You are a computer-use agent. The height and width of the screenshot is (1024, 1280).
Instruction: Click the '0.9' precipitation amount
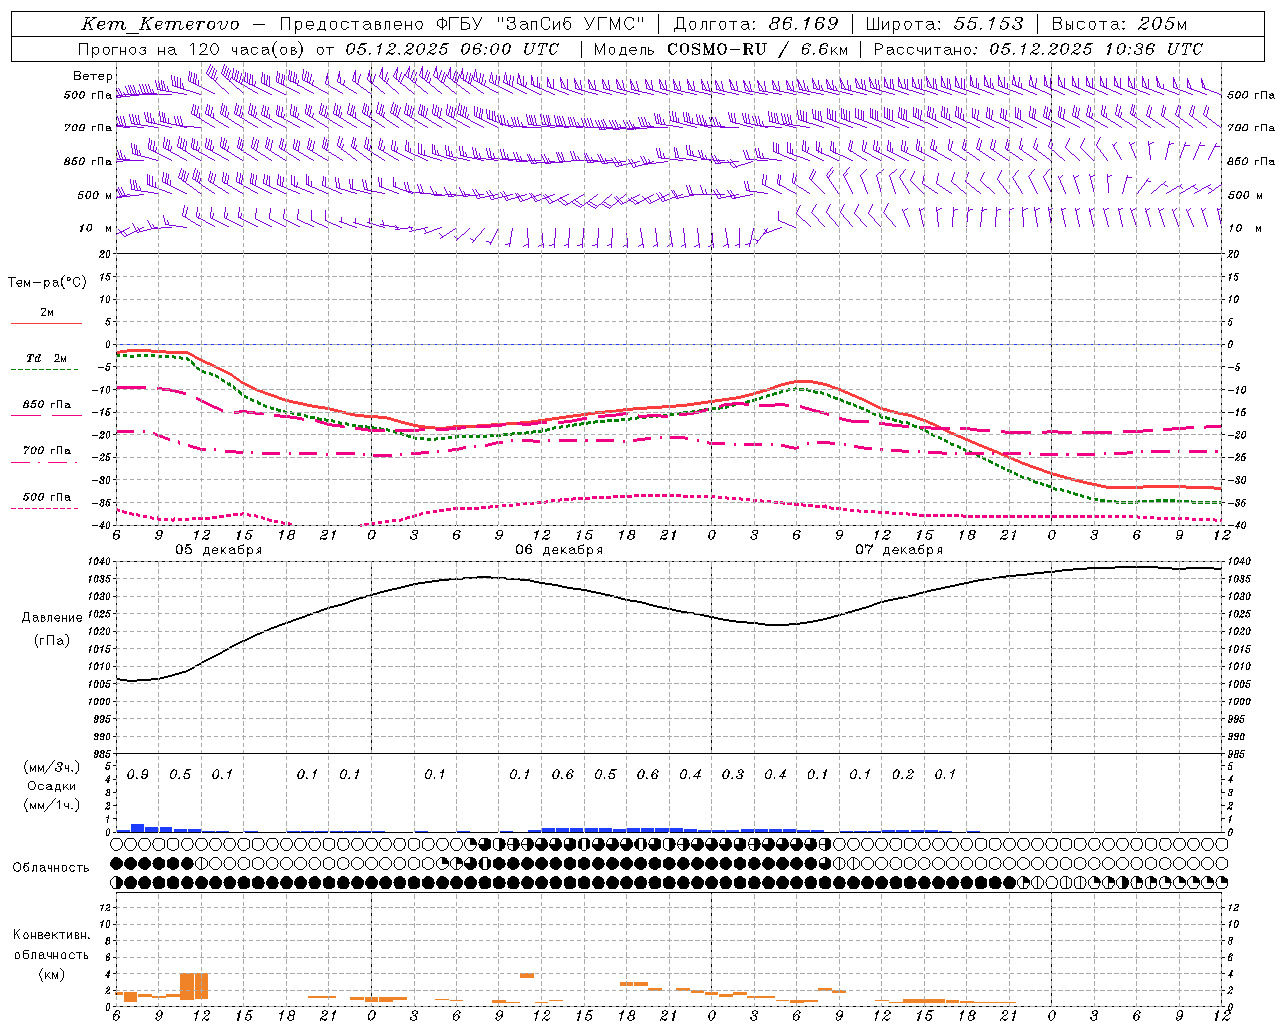138,775
